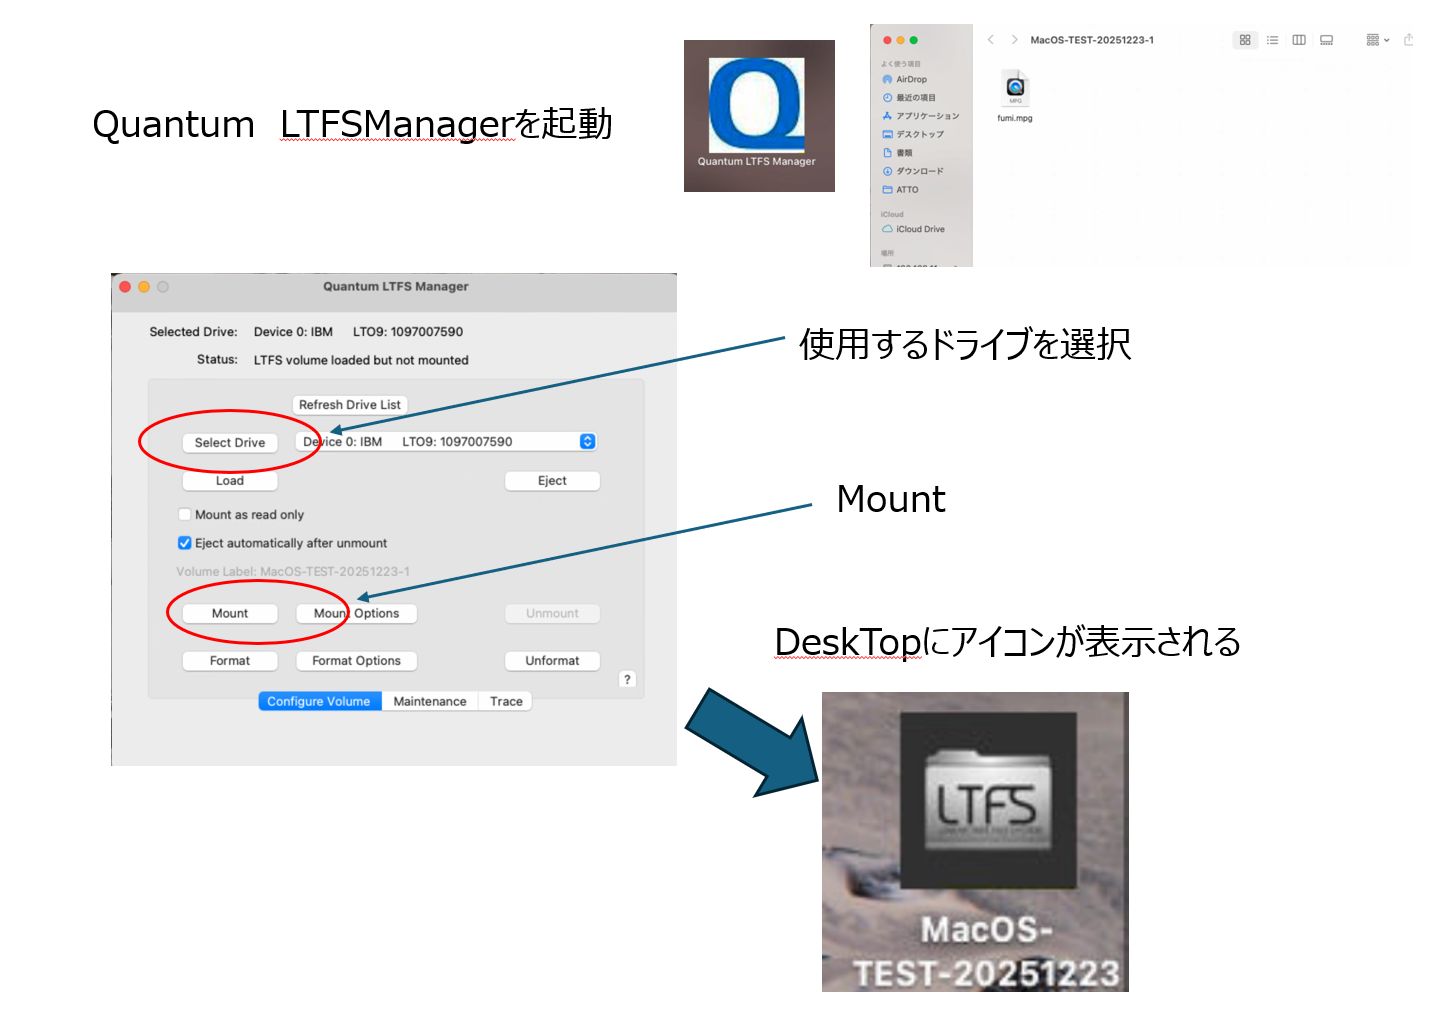Open the Device 0: IBM drive dropdown
1443x1009 pixels.
447,442
